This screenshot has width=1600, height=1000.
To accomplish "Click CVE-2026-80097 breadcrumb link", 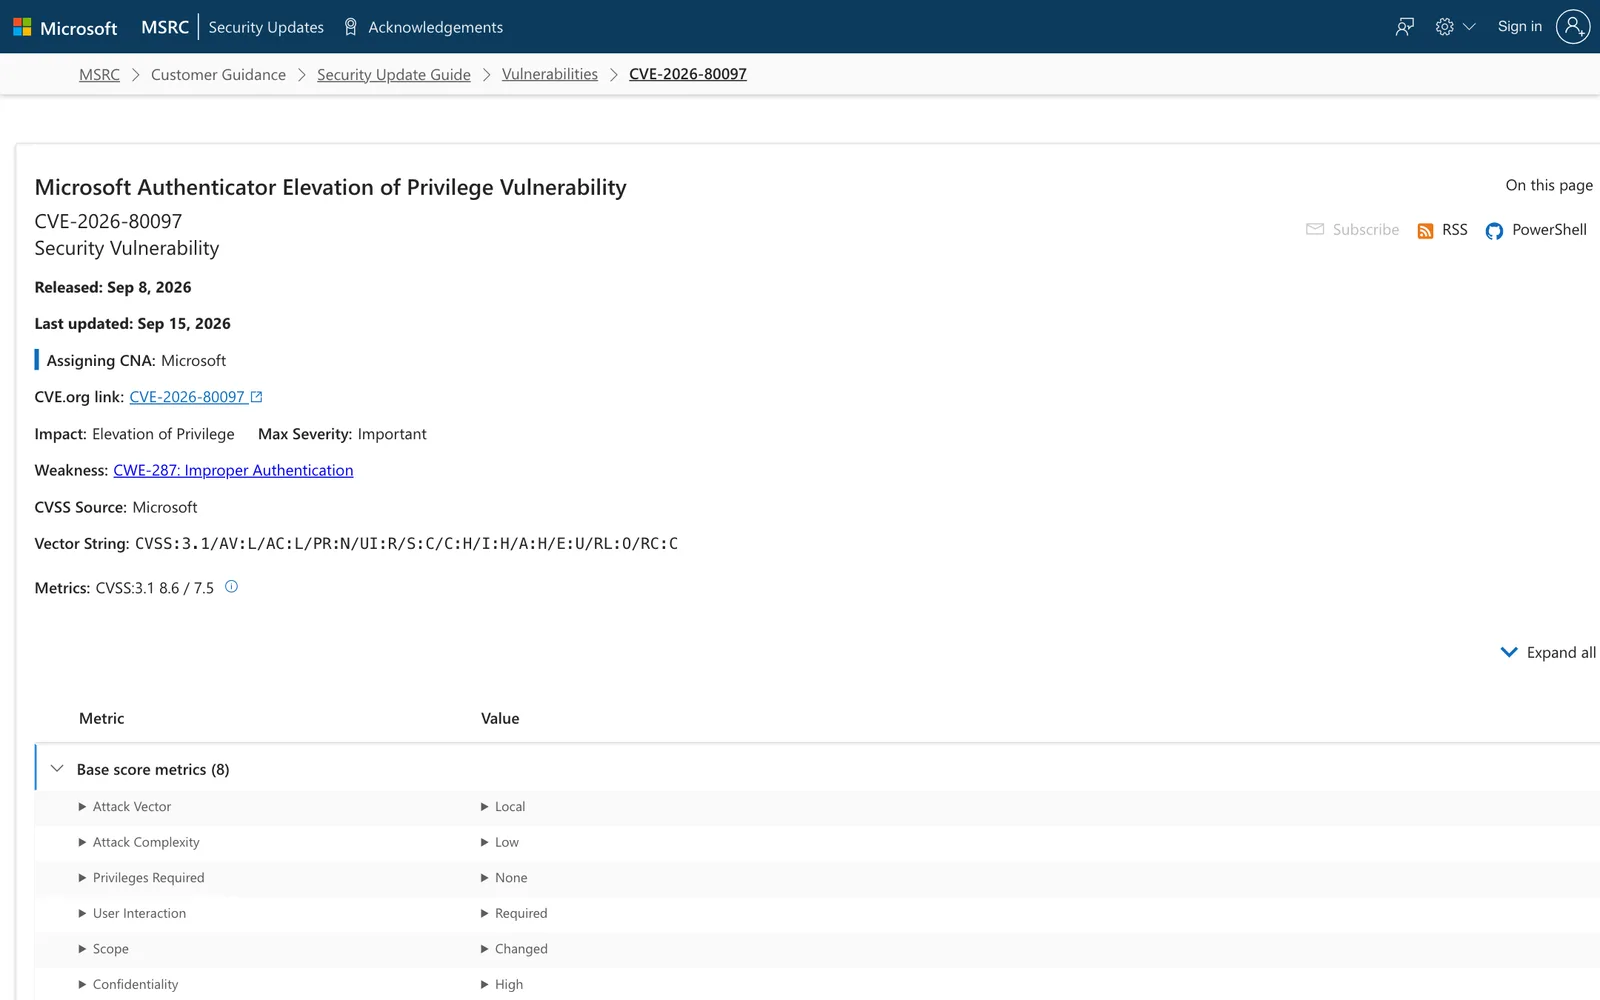I will click(x=688, y=75).
